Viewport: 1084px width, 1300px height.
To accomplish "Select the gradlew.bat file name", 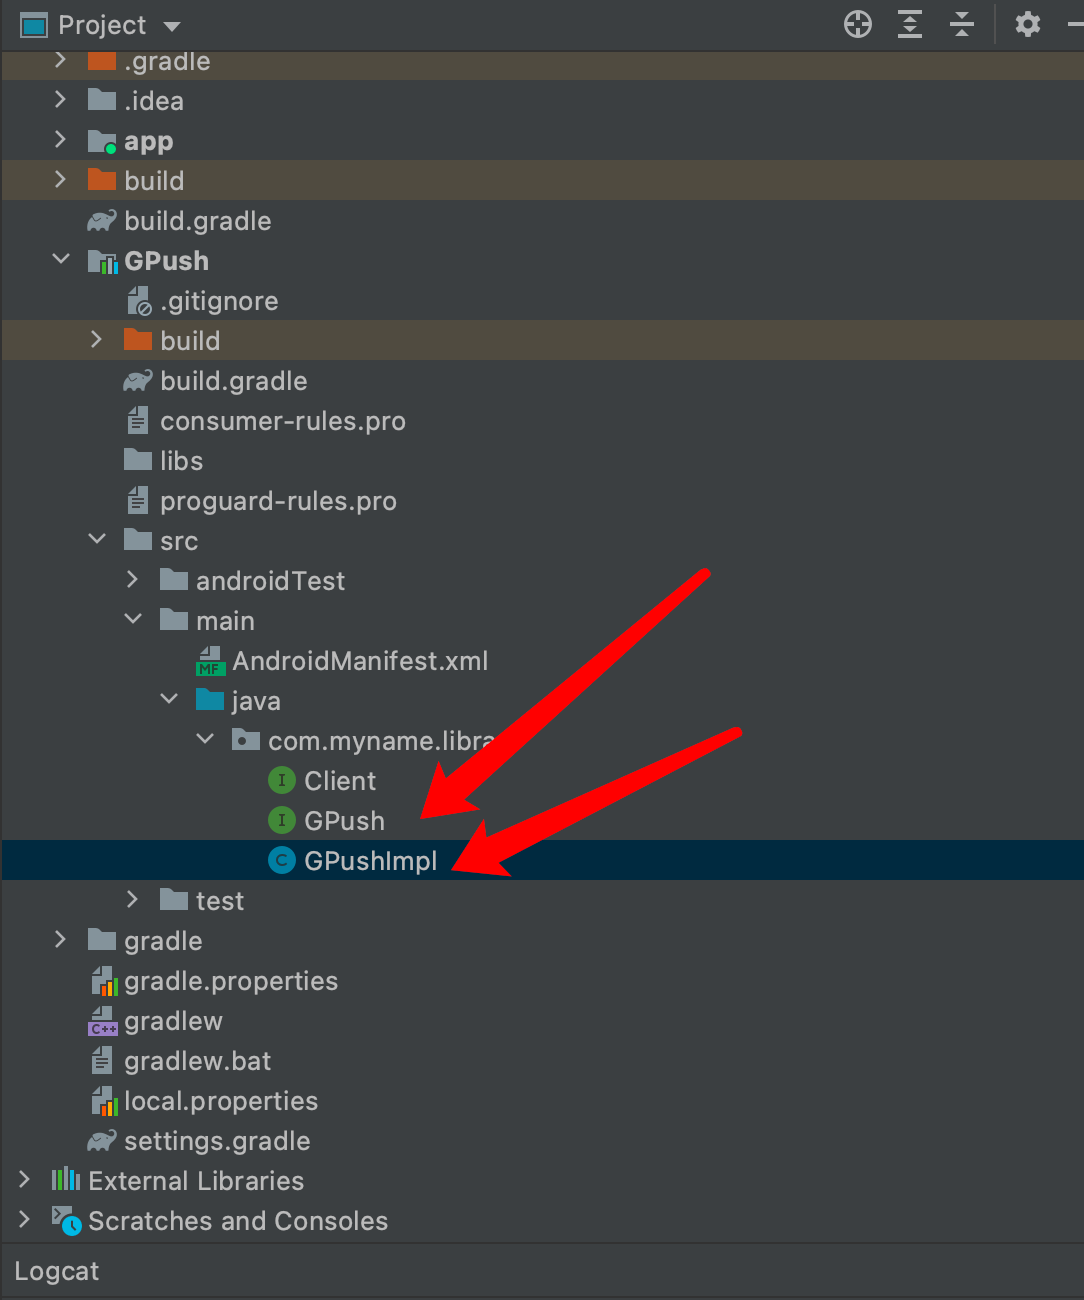I will [198, 1061].
